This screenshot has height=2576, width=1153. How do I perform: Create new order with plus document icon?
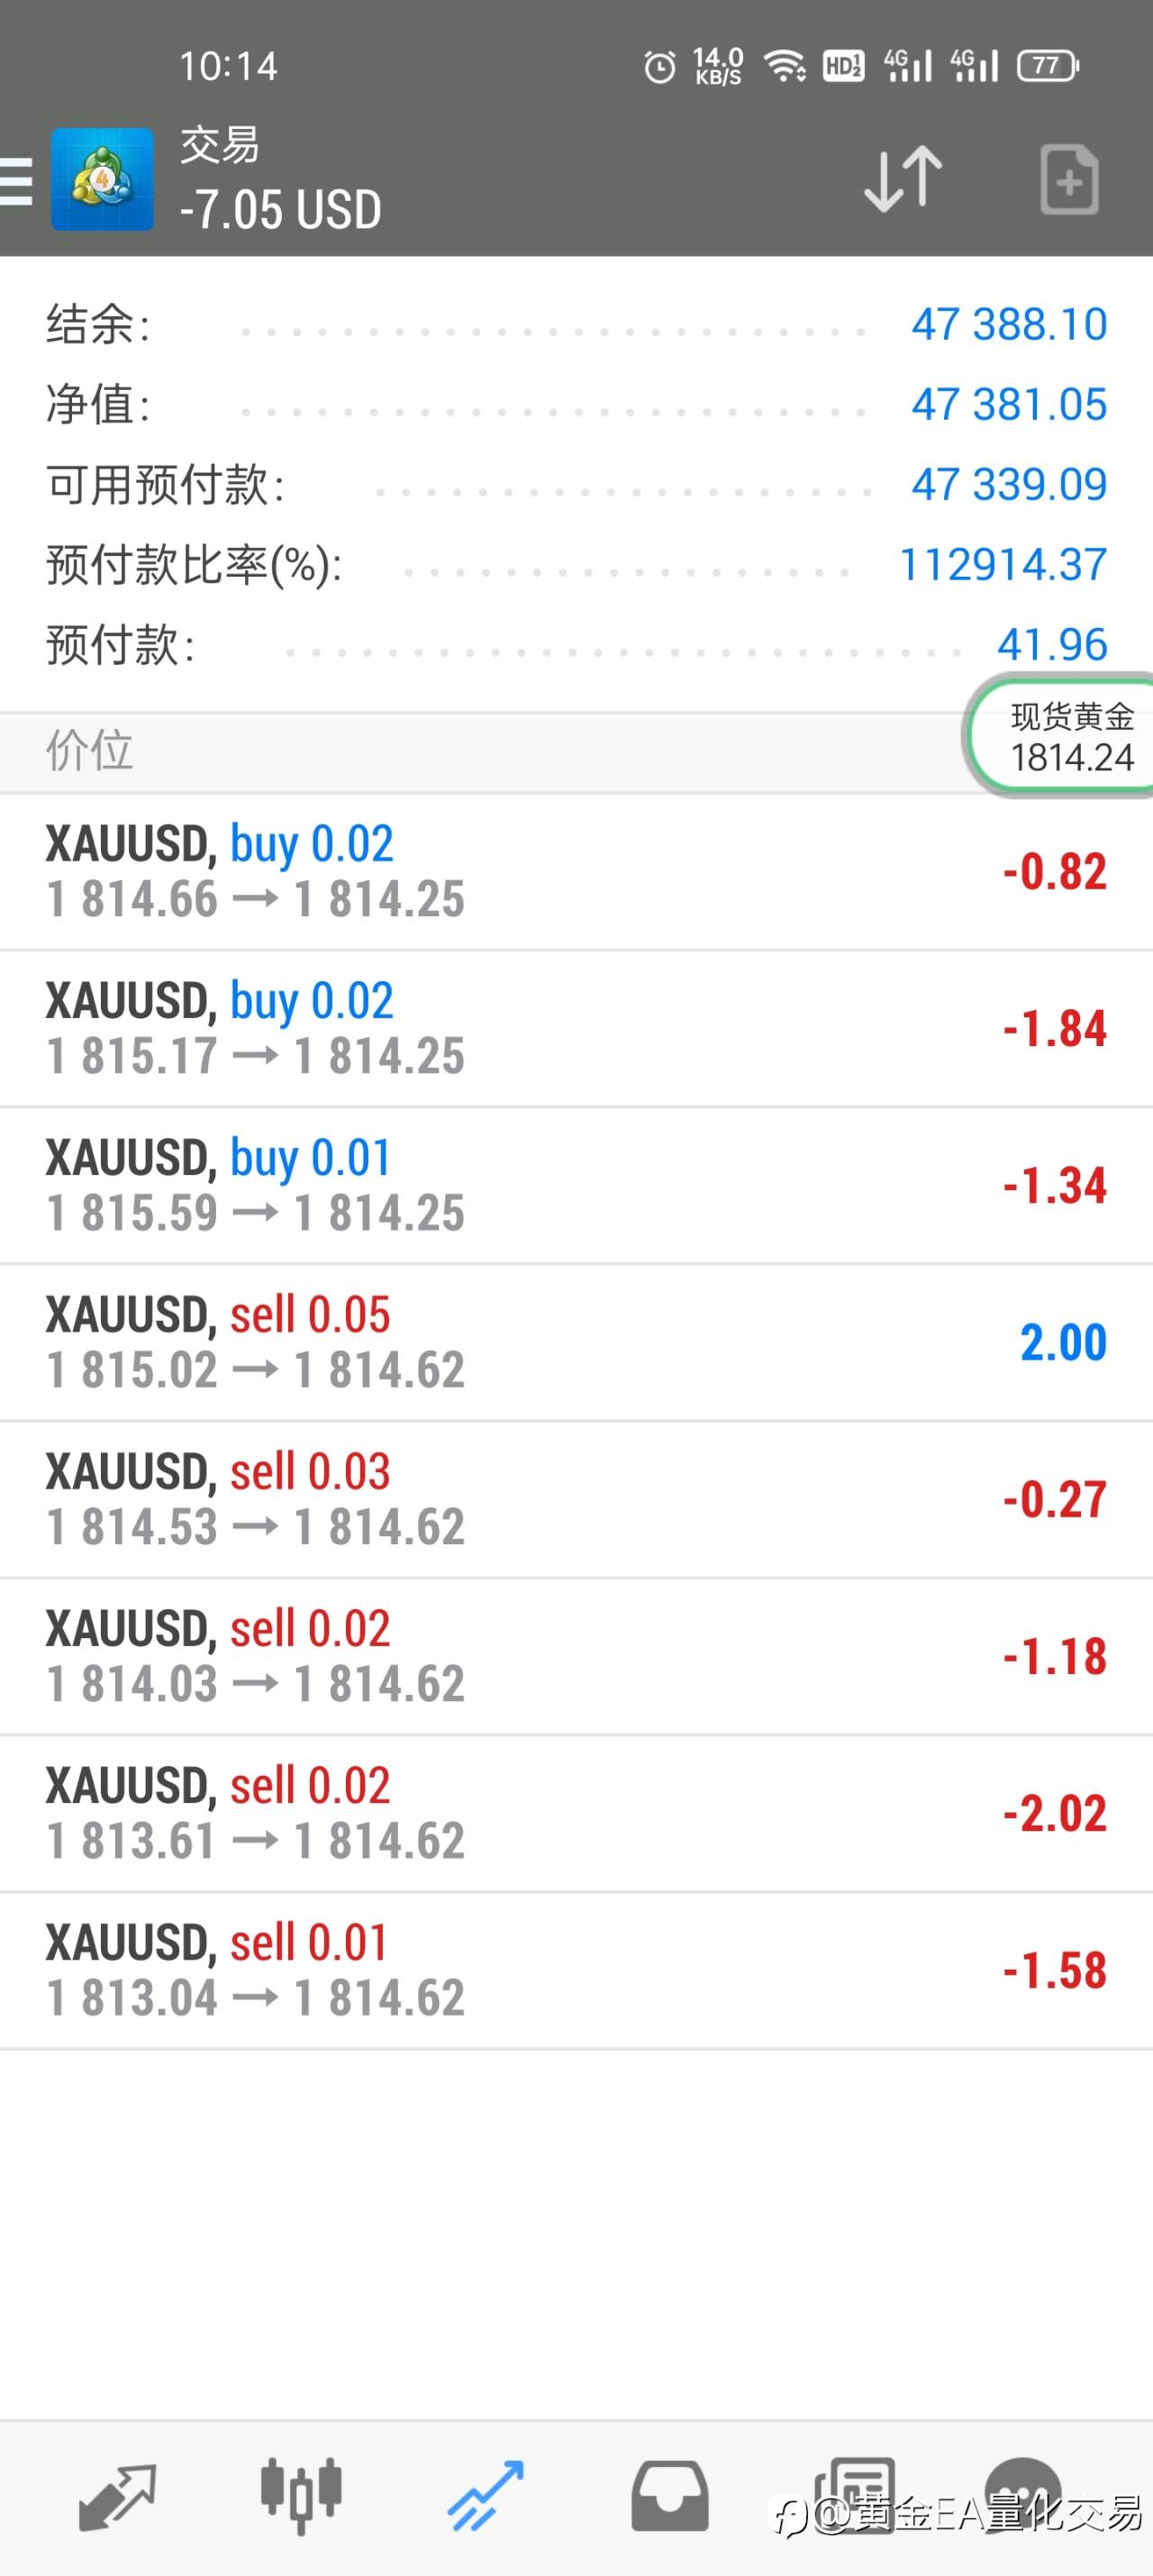1069,180
